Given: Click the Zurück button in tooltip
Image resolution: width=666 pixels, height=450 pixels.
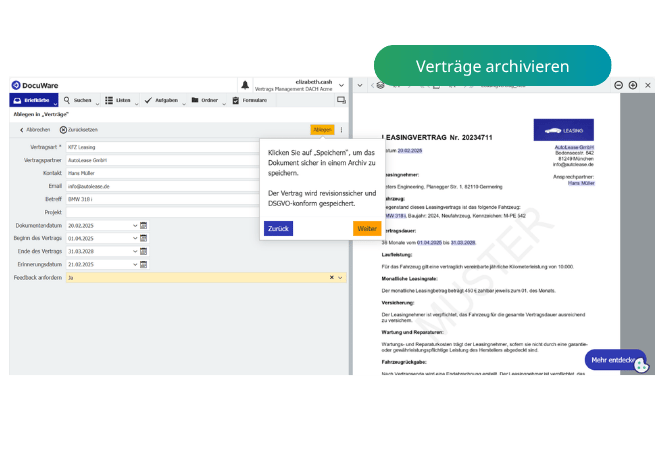Looking at the screenshot, I should click(x=278, y=229).
